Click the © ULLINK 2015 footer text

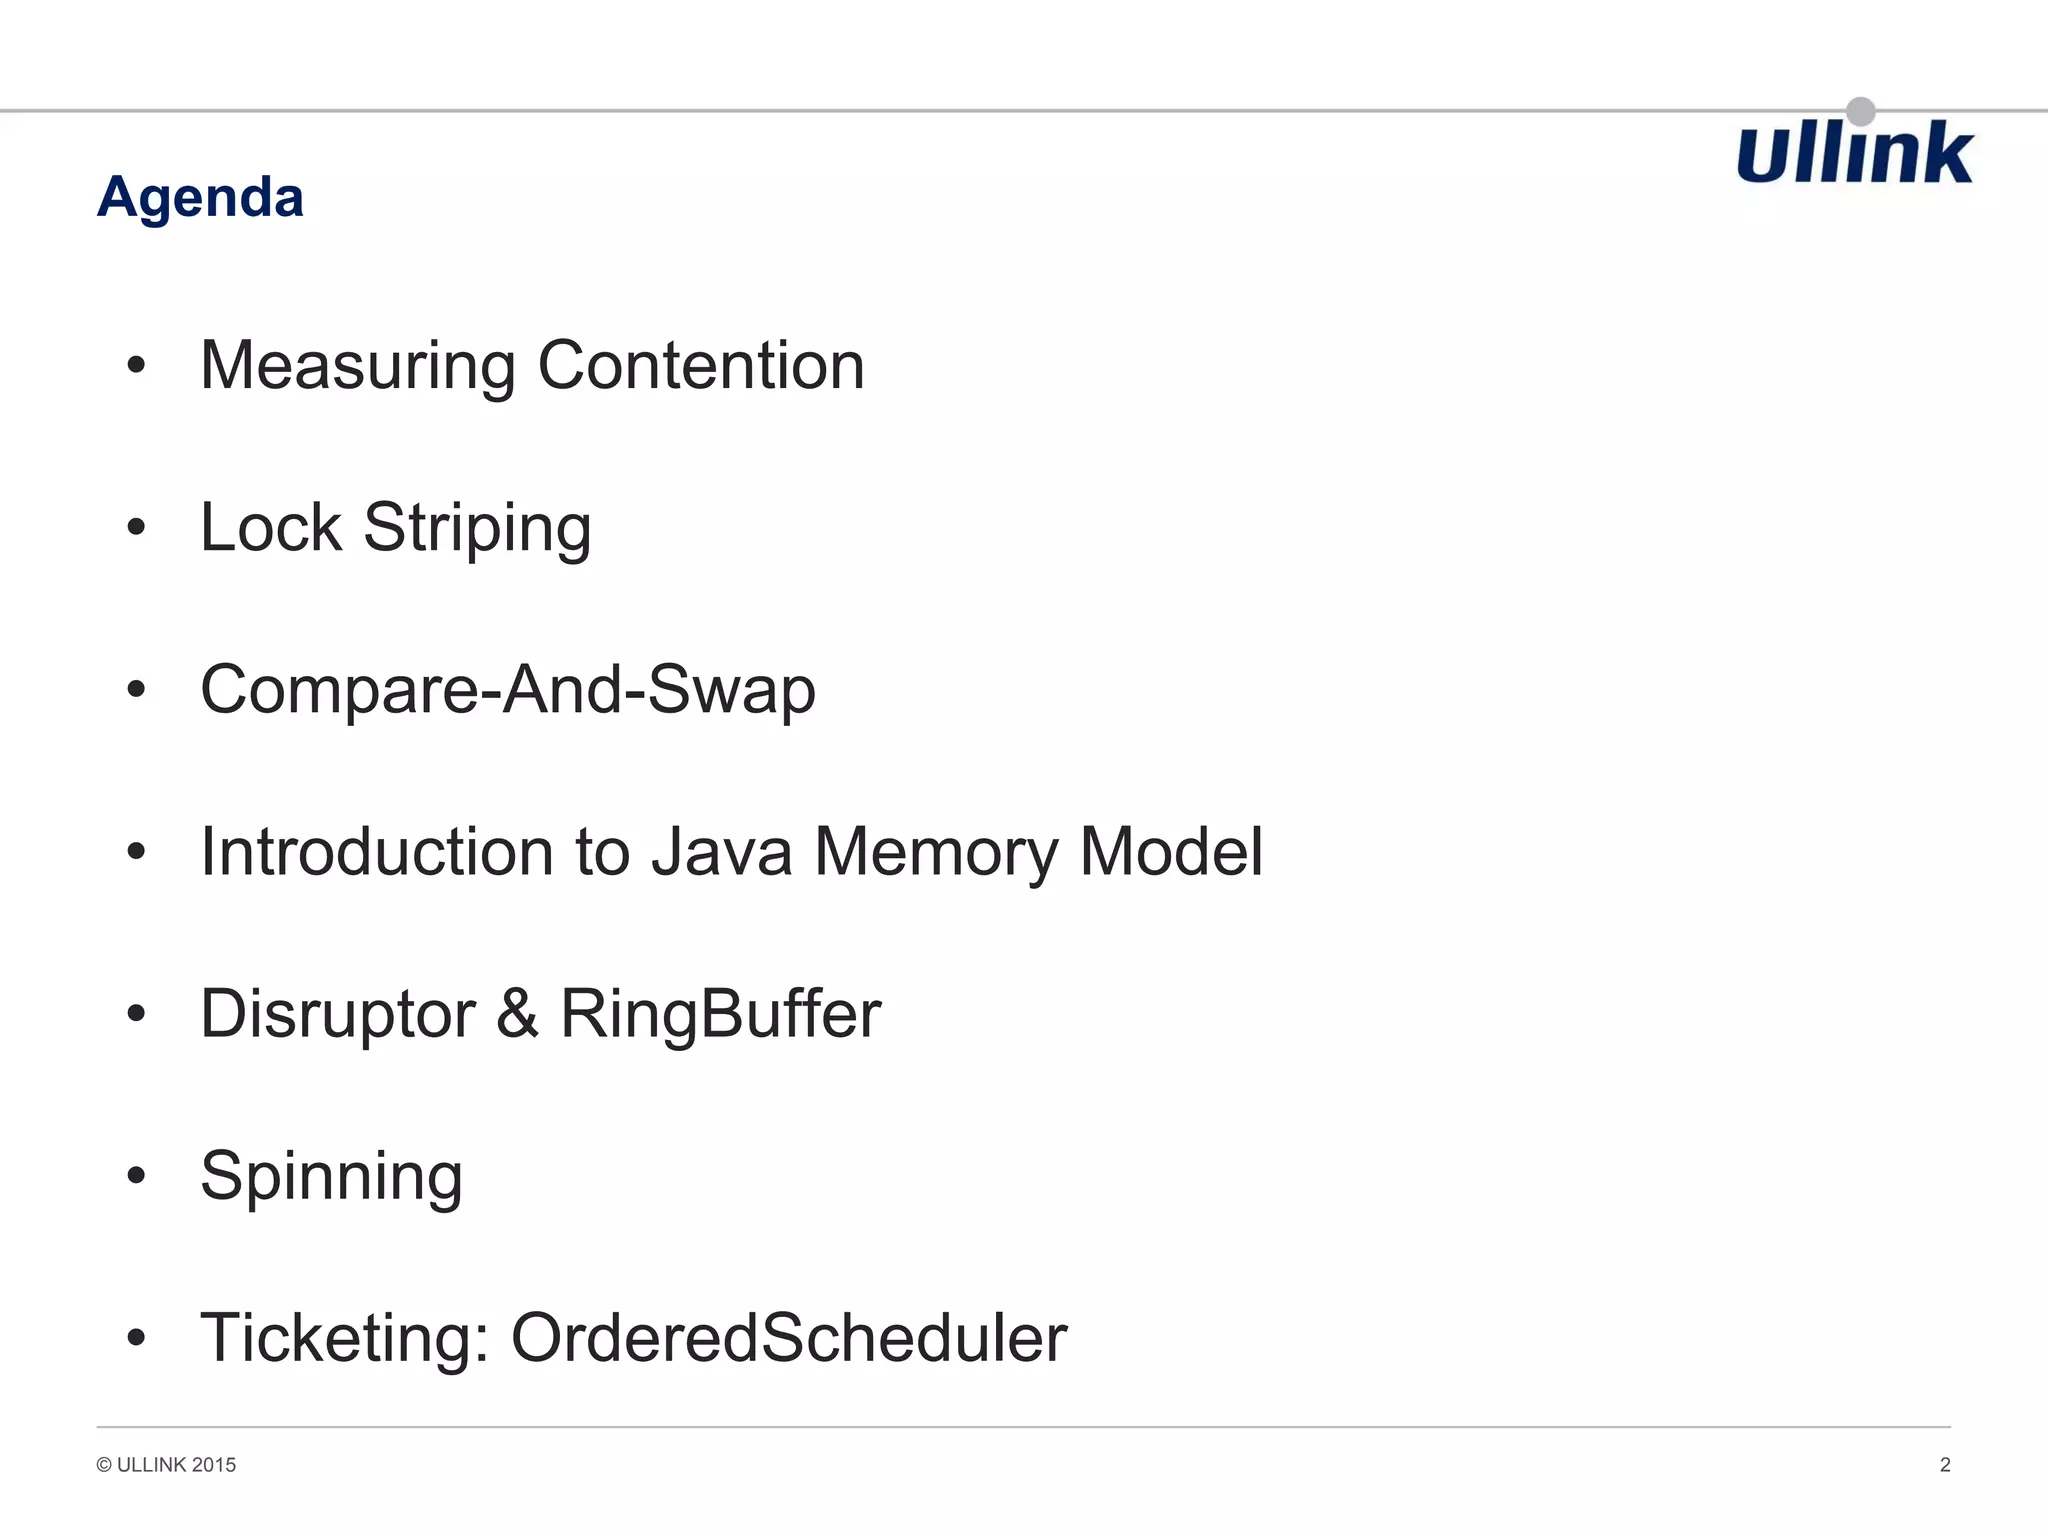(x=167, y=1465)
